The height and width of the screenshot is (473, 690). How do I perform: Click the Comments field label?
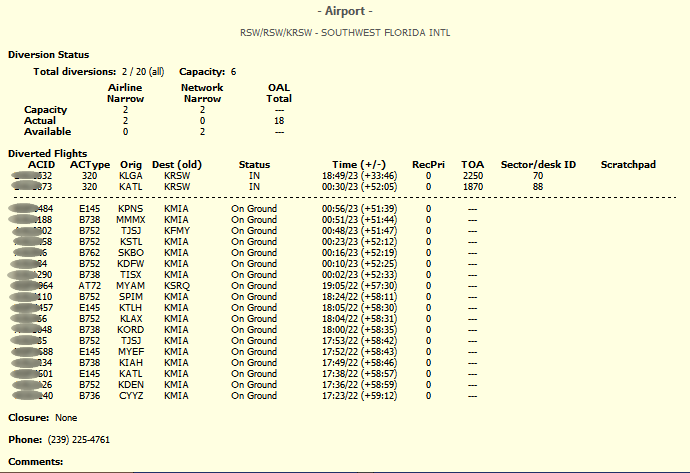(35, 461)
